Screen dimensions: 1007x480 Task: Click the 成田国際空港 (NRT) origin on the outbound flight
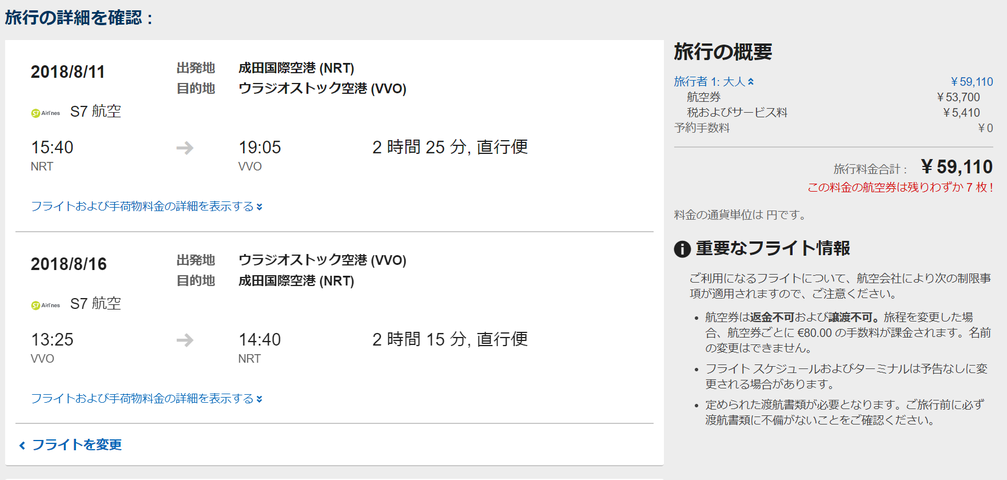coord(296,68)
